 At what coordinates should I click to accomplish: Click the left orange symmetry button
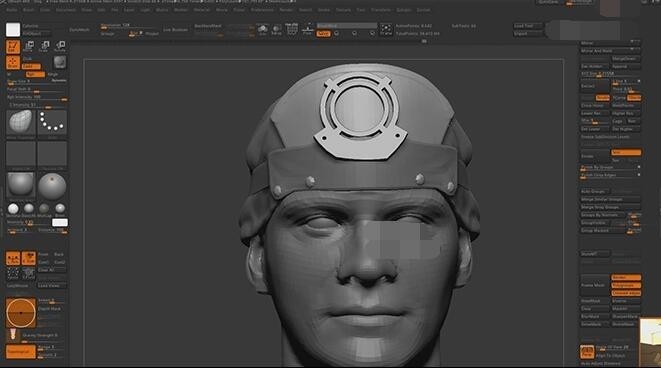point(13,258)
